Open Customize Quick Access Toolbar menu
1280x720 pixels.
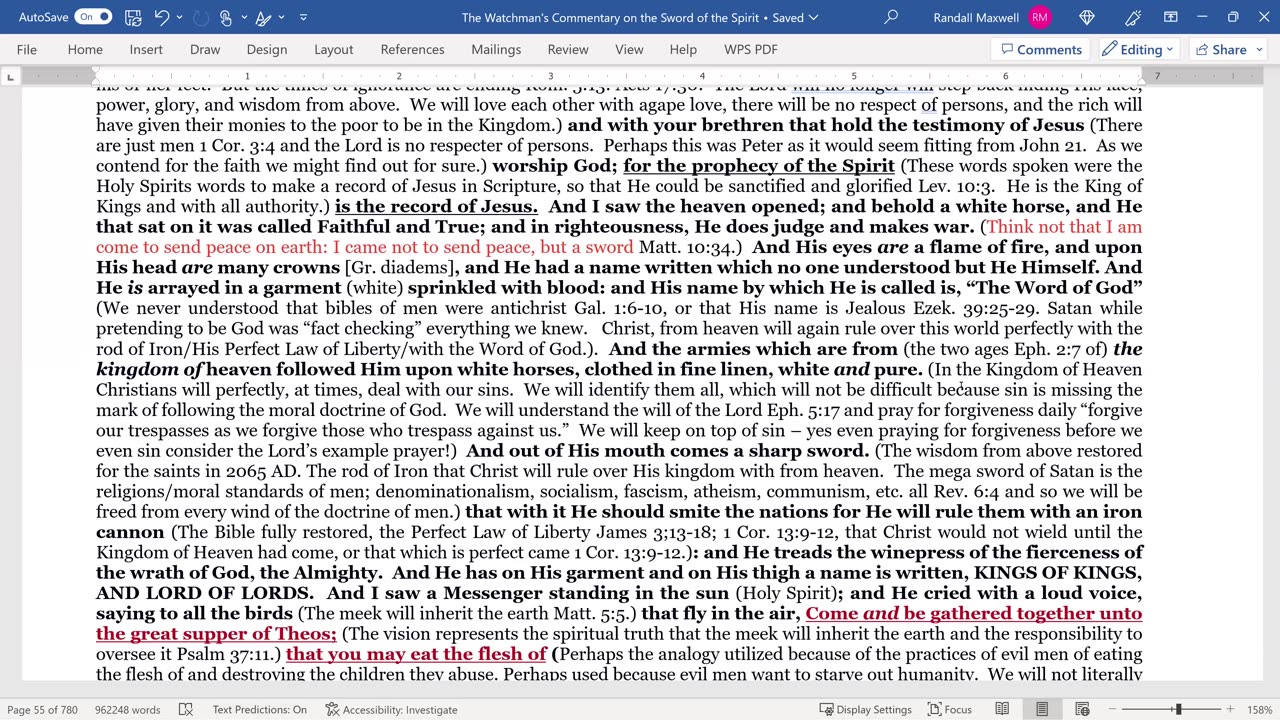[x=304, y=17]
